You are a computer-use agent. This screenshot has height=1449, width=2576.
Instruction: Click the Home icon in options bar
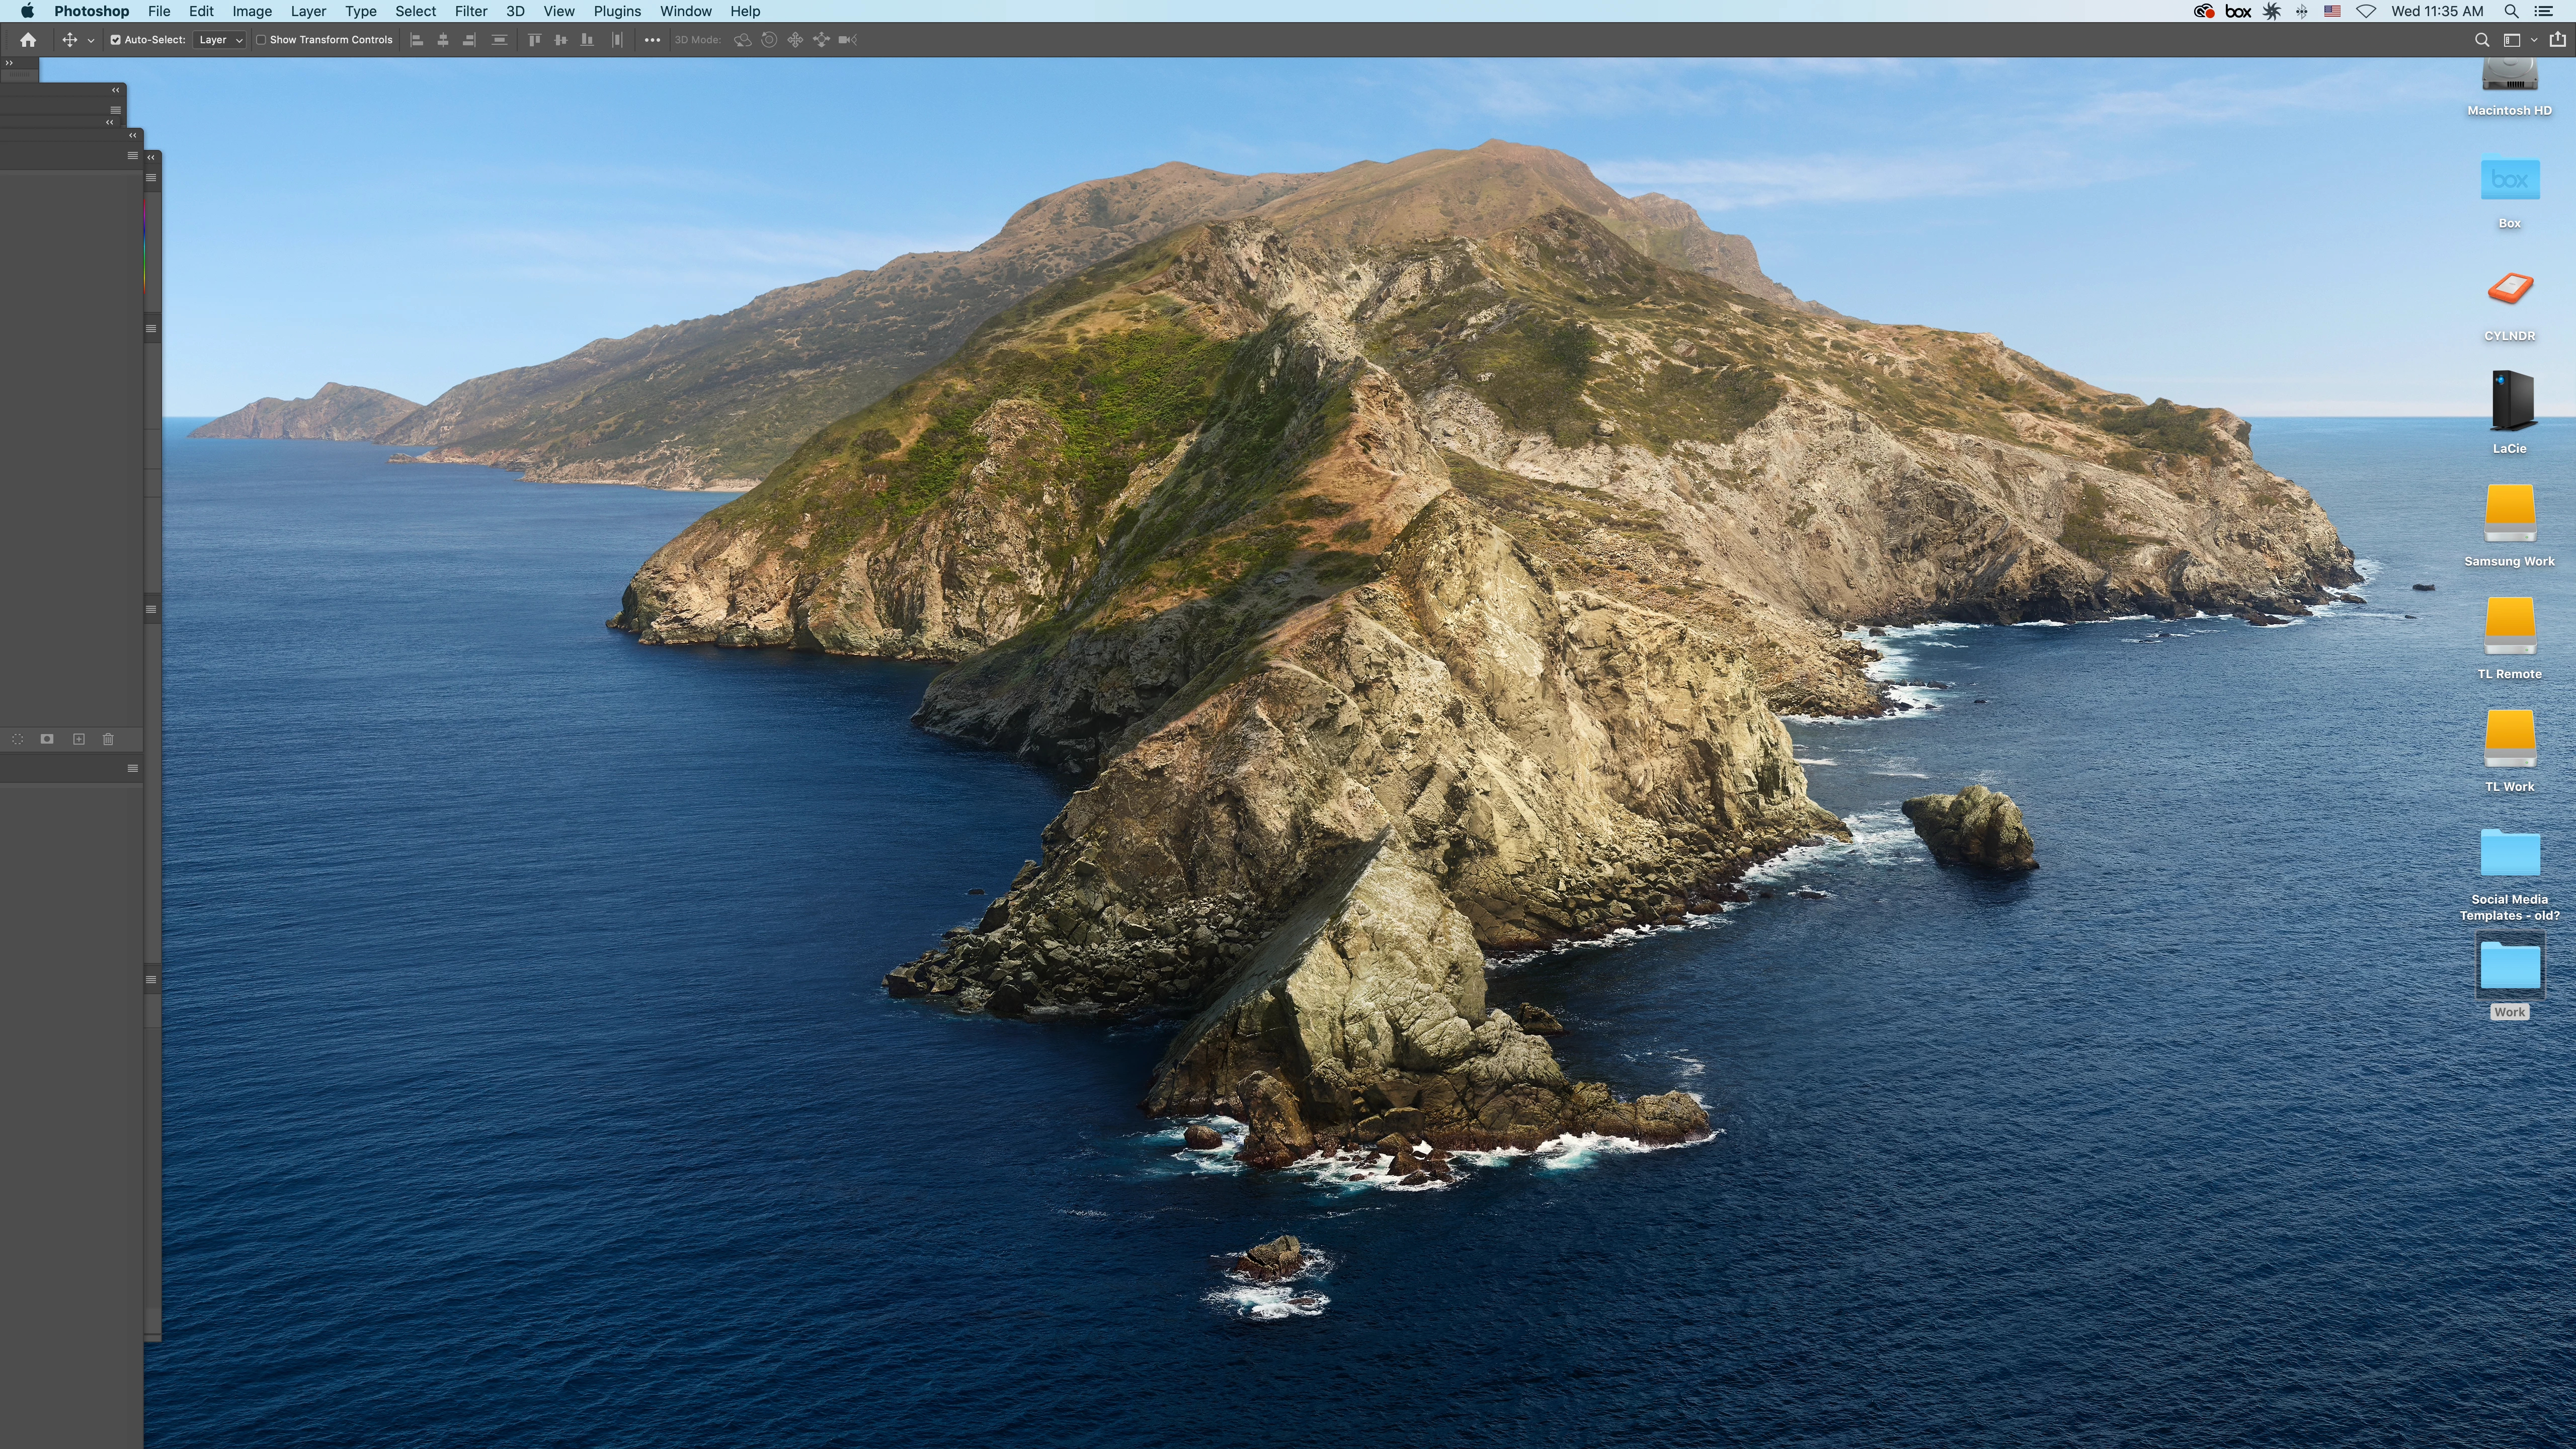[28, 40]
